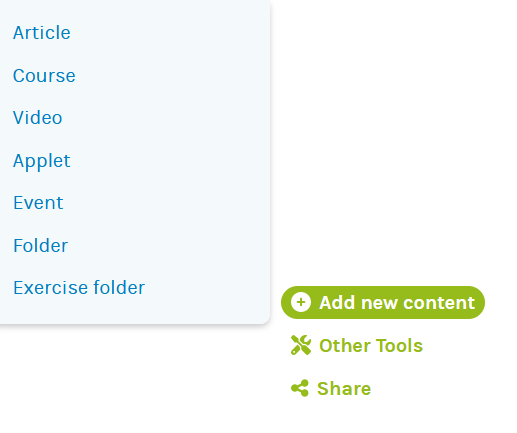
Task: Click the share network icon
Action: pos(300,388)
